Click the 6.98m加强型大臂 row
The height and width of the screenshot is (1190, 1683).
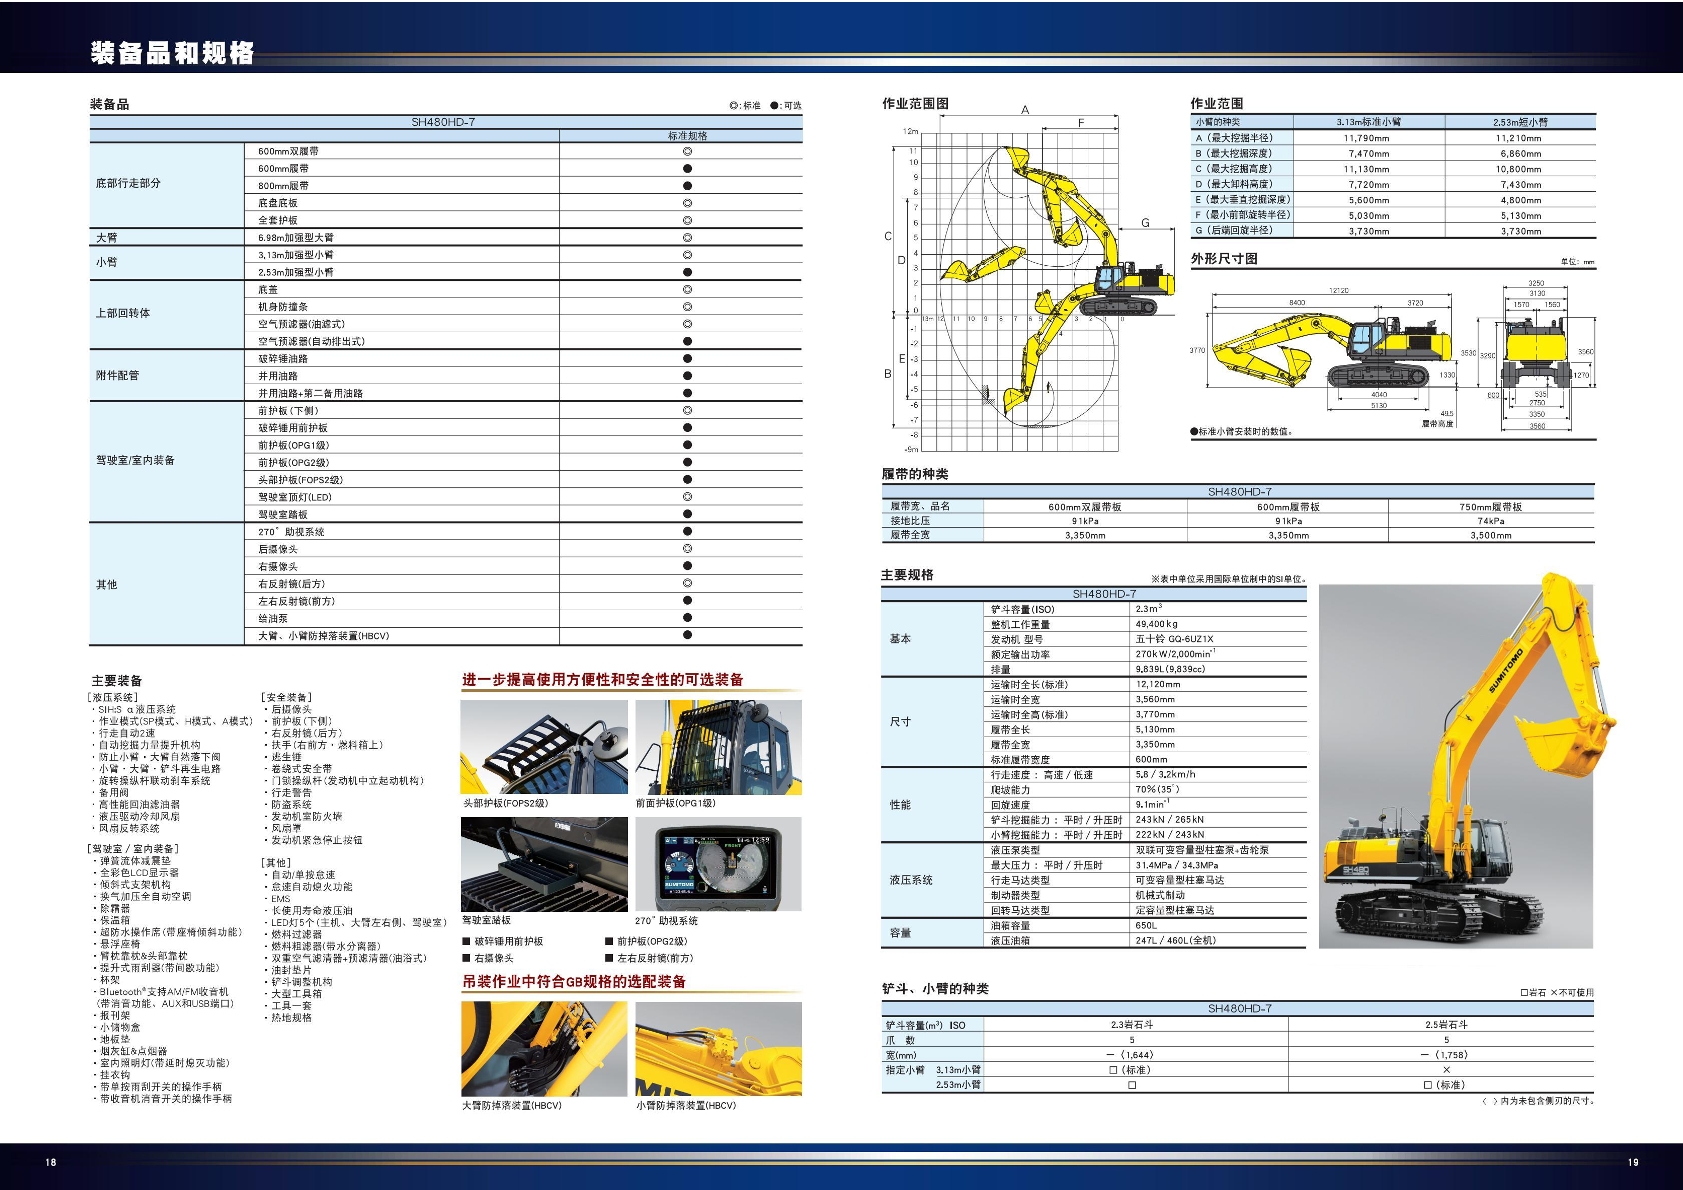point(524,238)
